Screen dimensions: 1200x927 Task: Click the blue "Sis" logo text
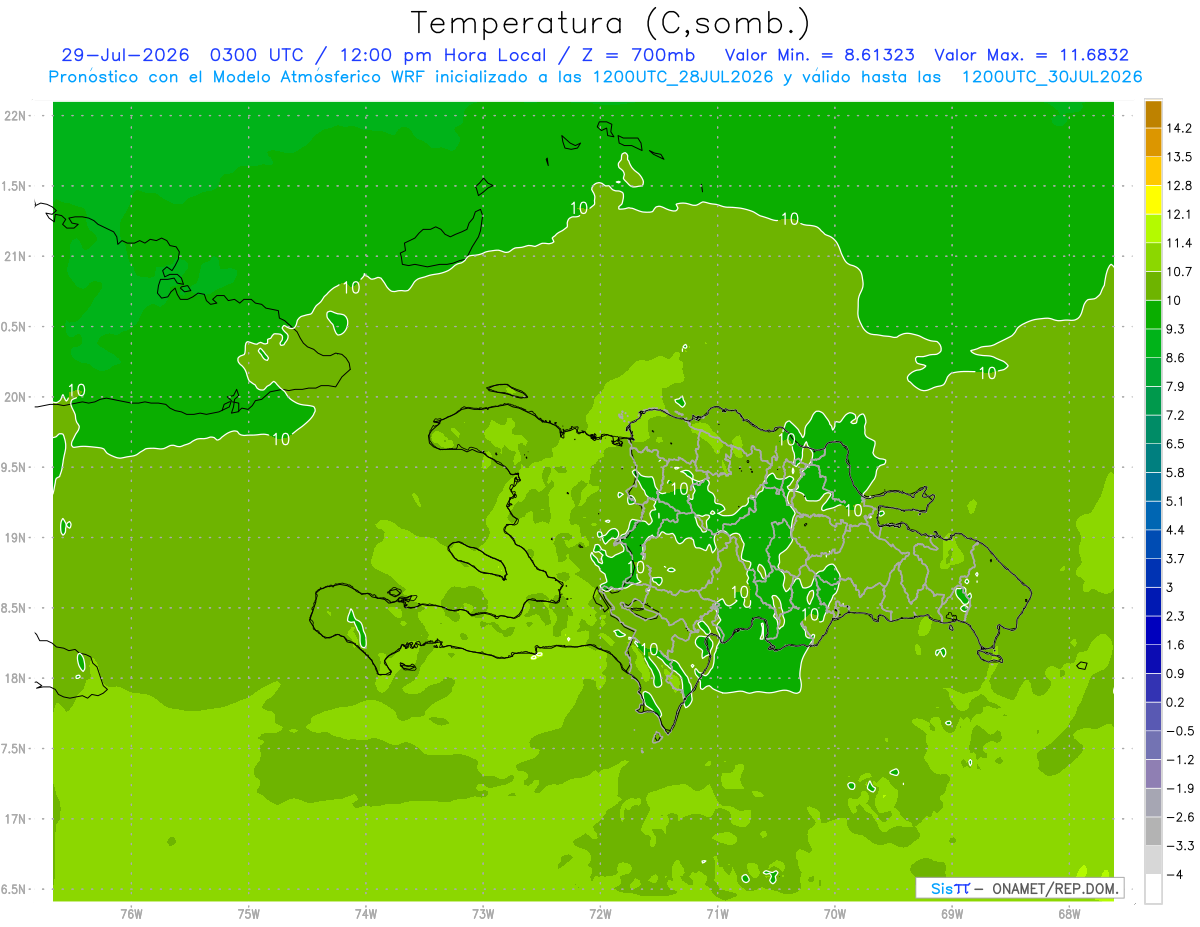pyautogui.click(x=942, y=889)
